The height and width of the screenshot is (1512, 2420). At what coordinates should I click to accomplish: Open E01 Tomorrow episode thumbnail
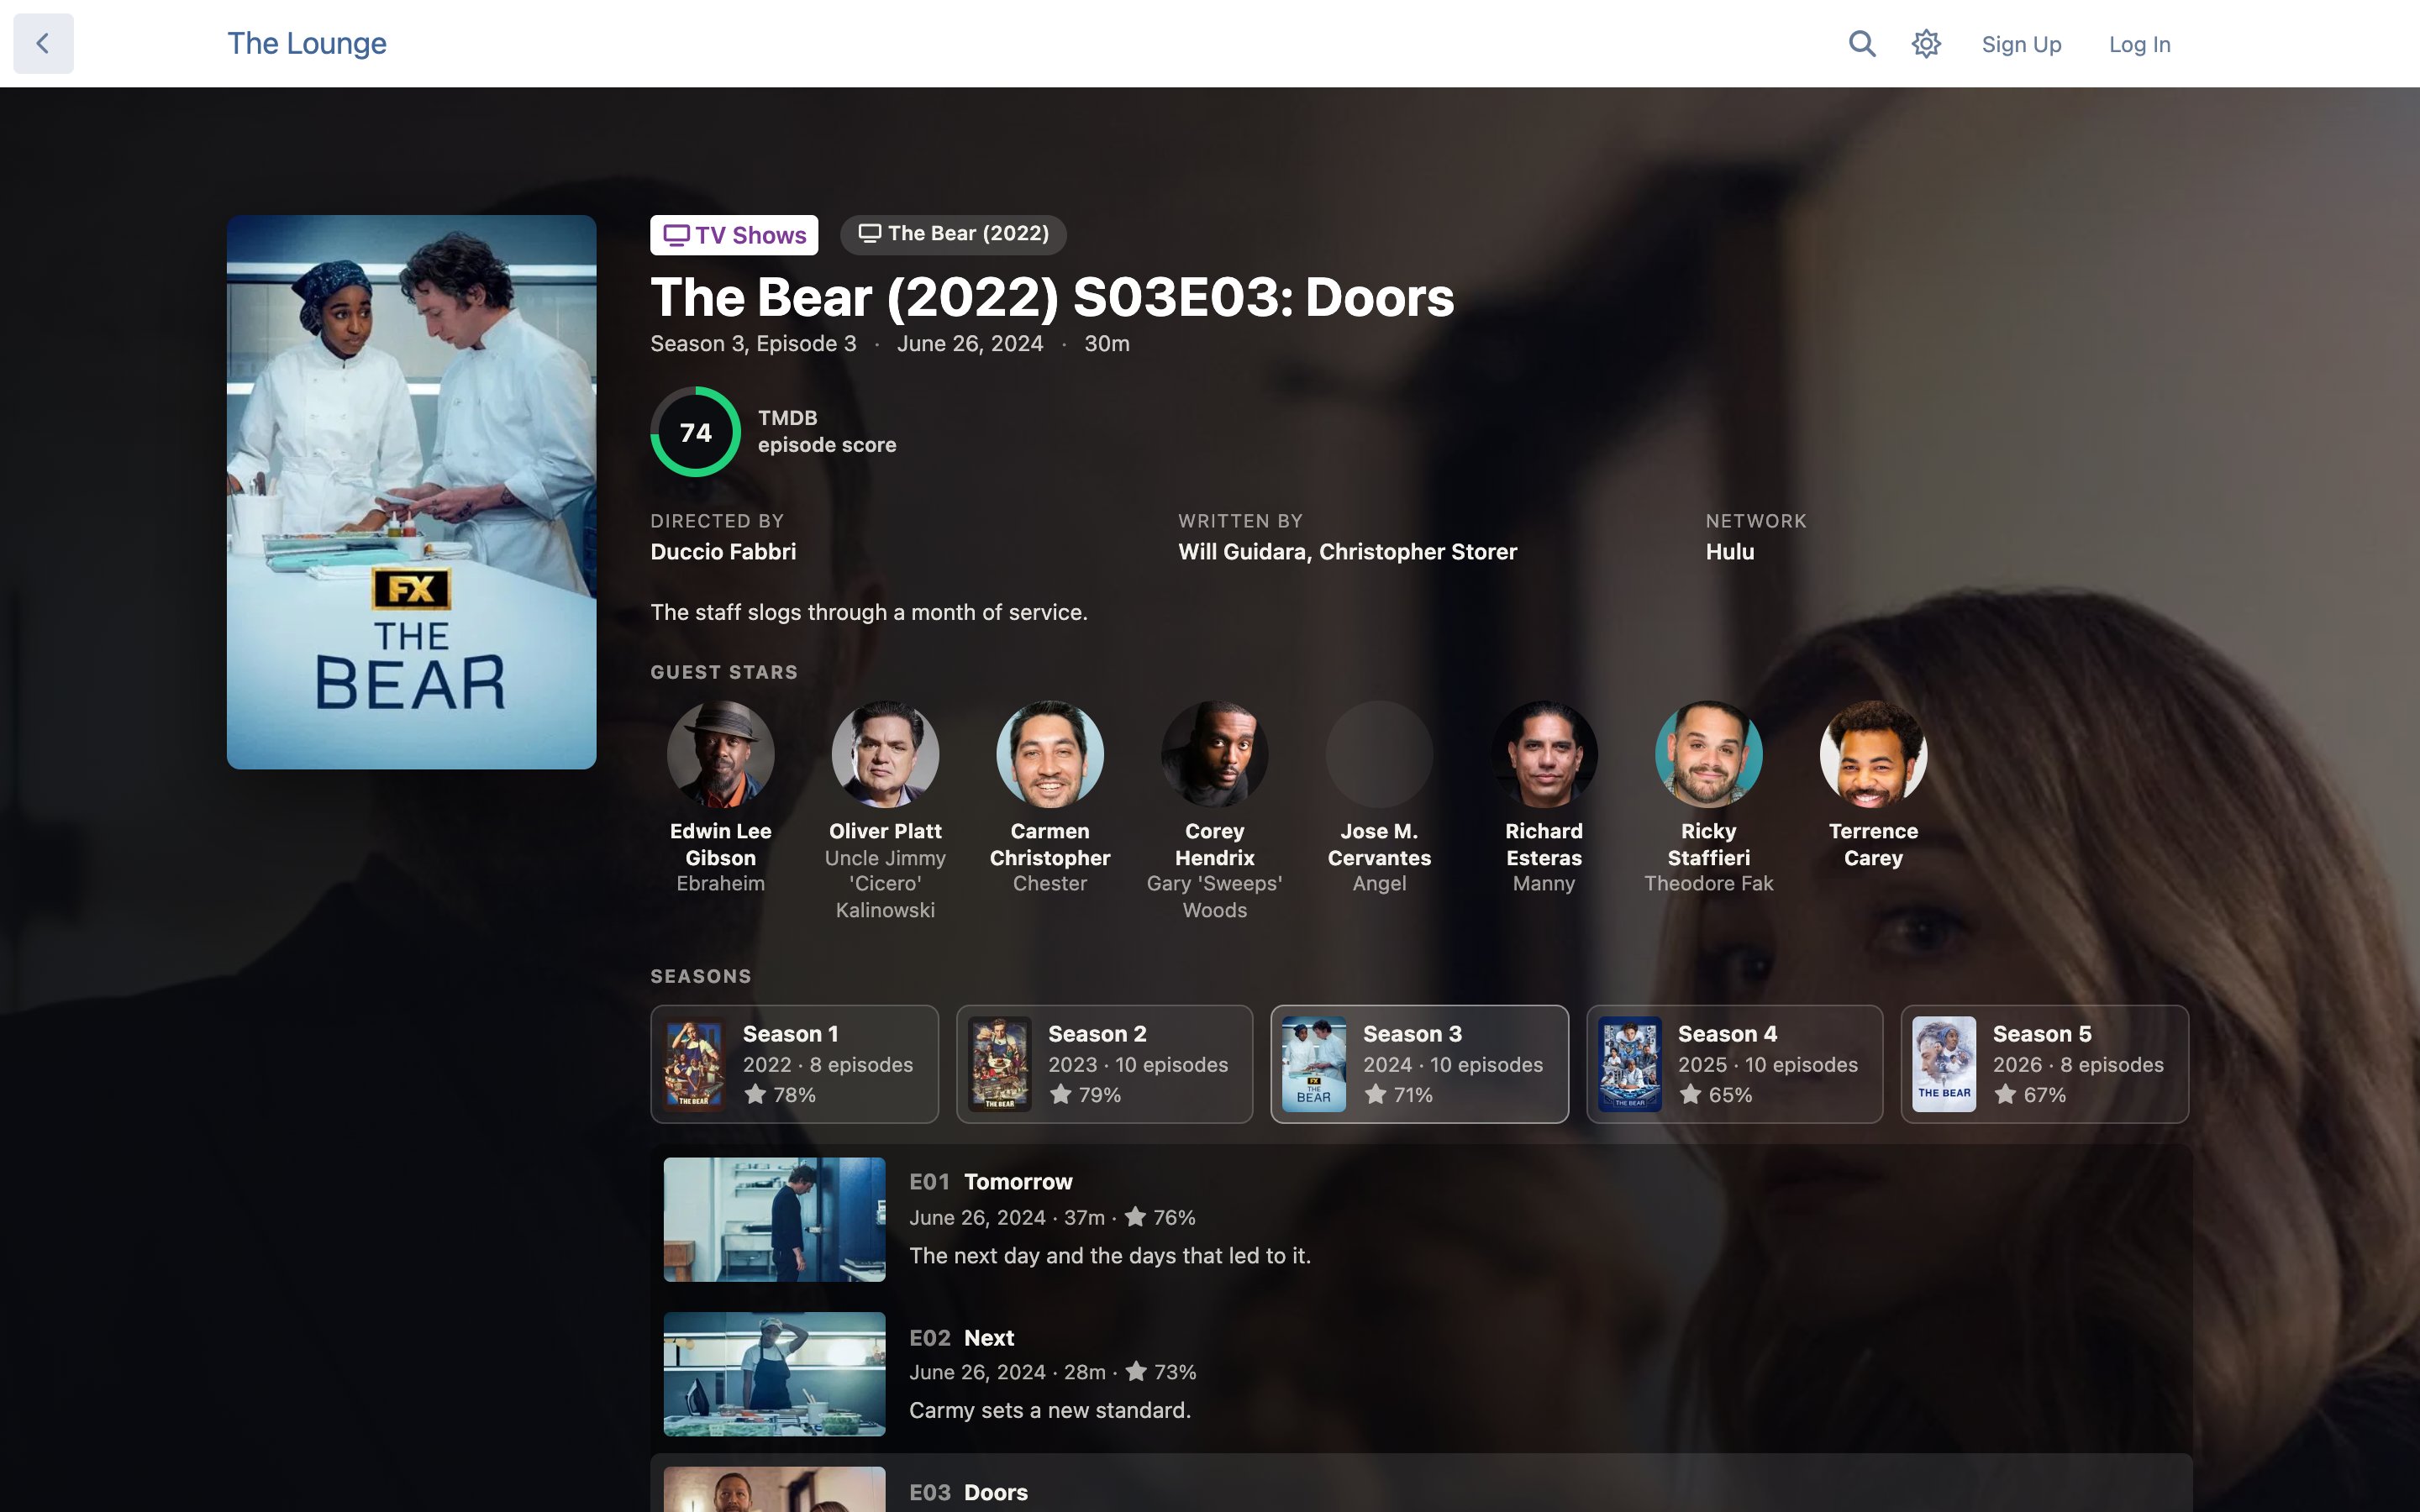[x=774, y=1219]
